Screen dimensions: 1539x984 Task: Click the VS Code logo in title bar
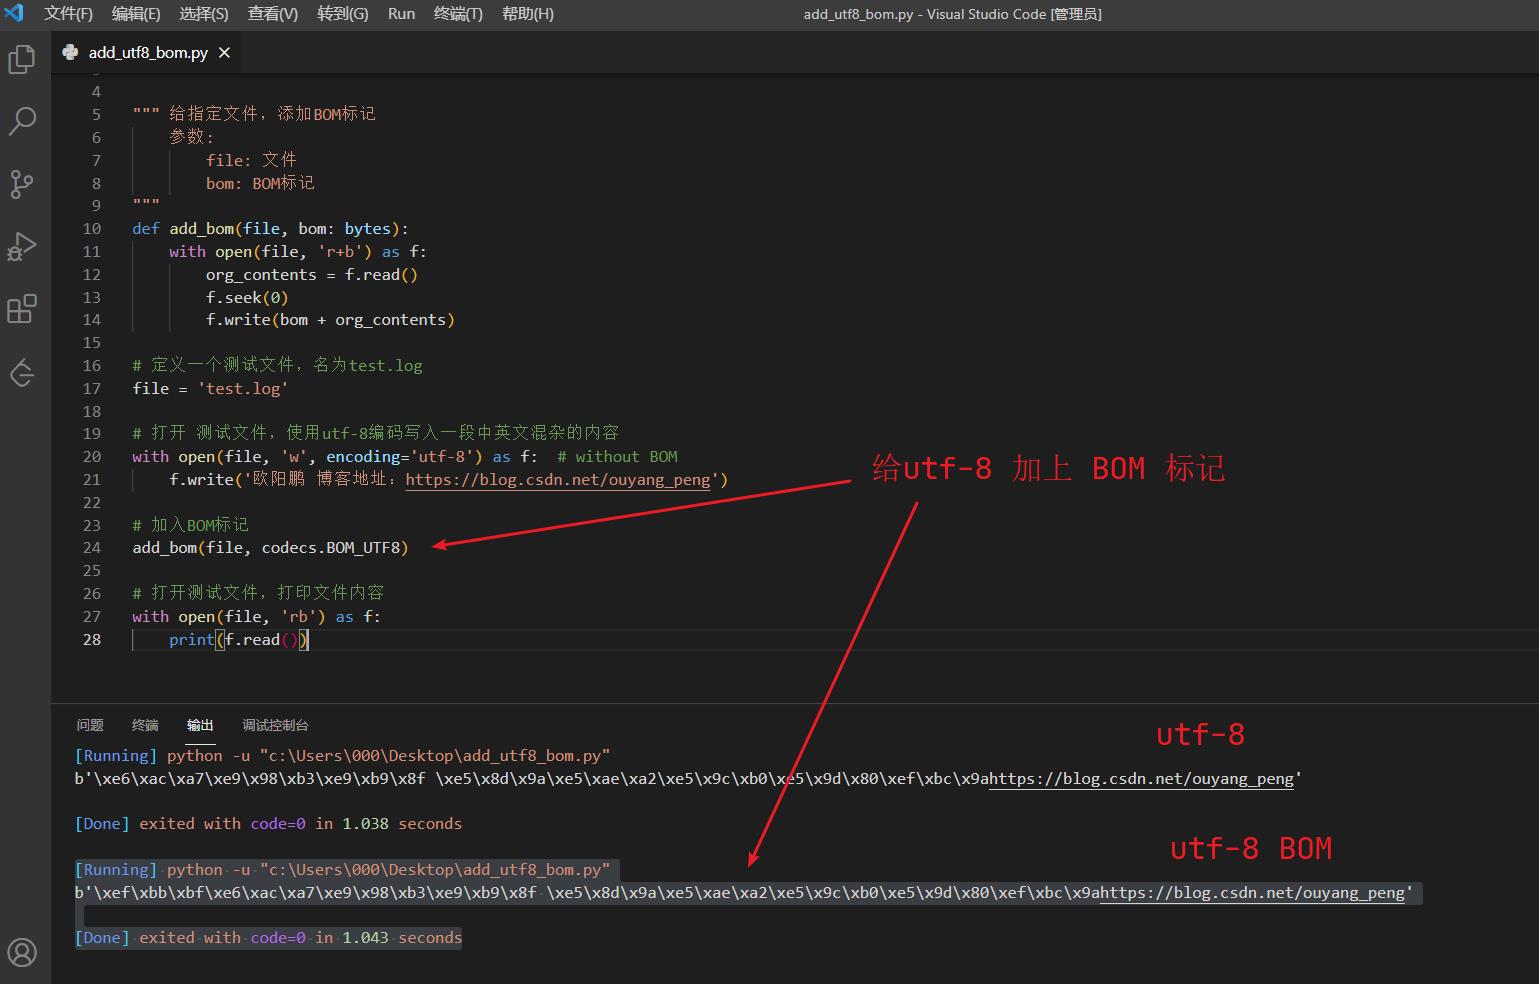(x=14, y=13)
